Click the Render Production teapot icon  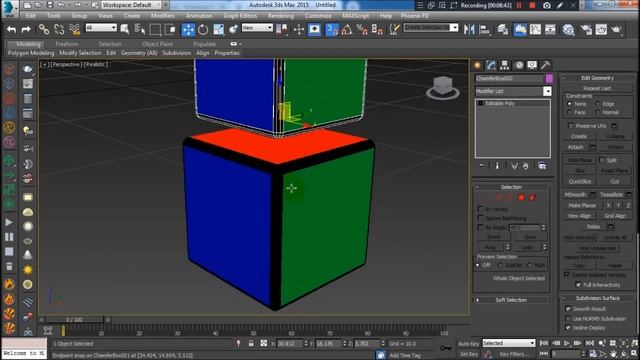click(616, 29)
